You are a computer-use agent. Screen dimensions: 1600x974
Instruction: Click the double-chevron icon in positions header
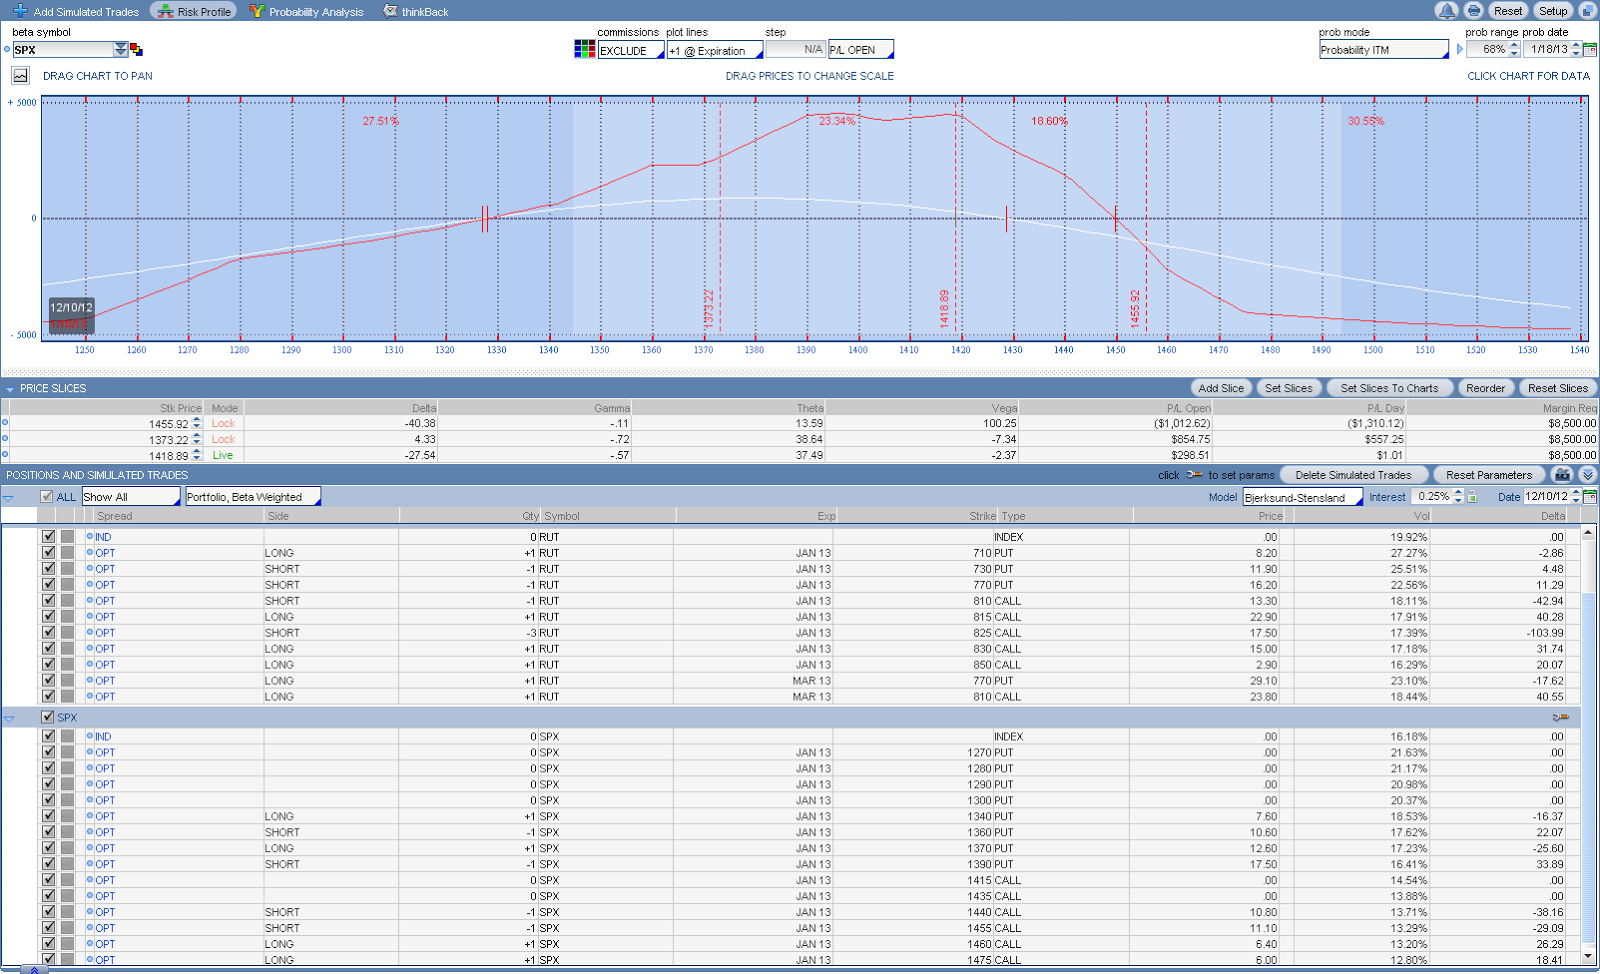coord(1587,475)
